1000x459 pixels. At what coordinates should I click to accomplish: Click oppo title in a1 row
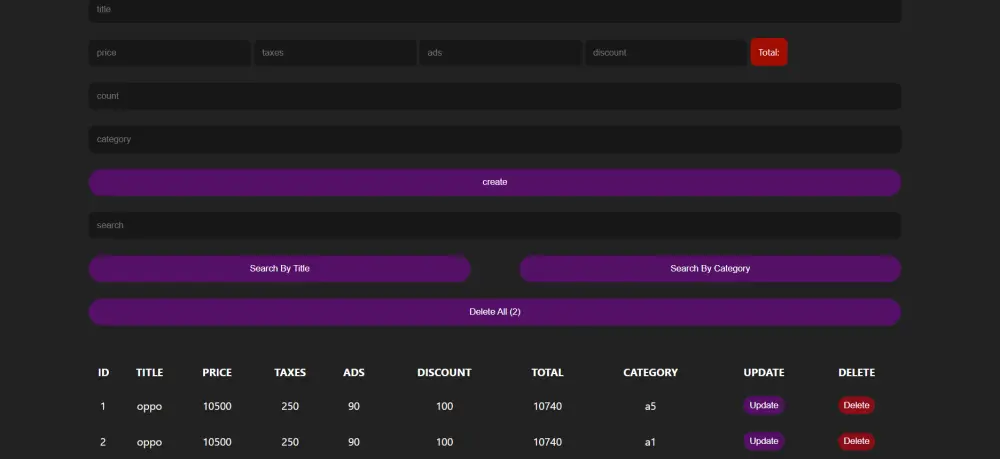click(x=149, y=442)
